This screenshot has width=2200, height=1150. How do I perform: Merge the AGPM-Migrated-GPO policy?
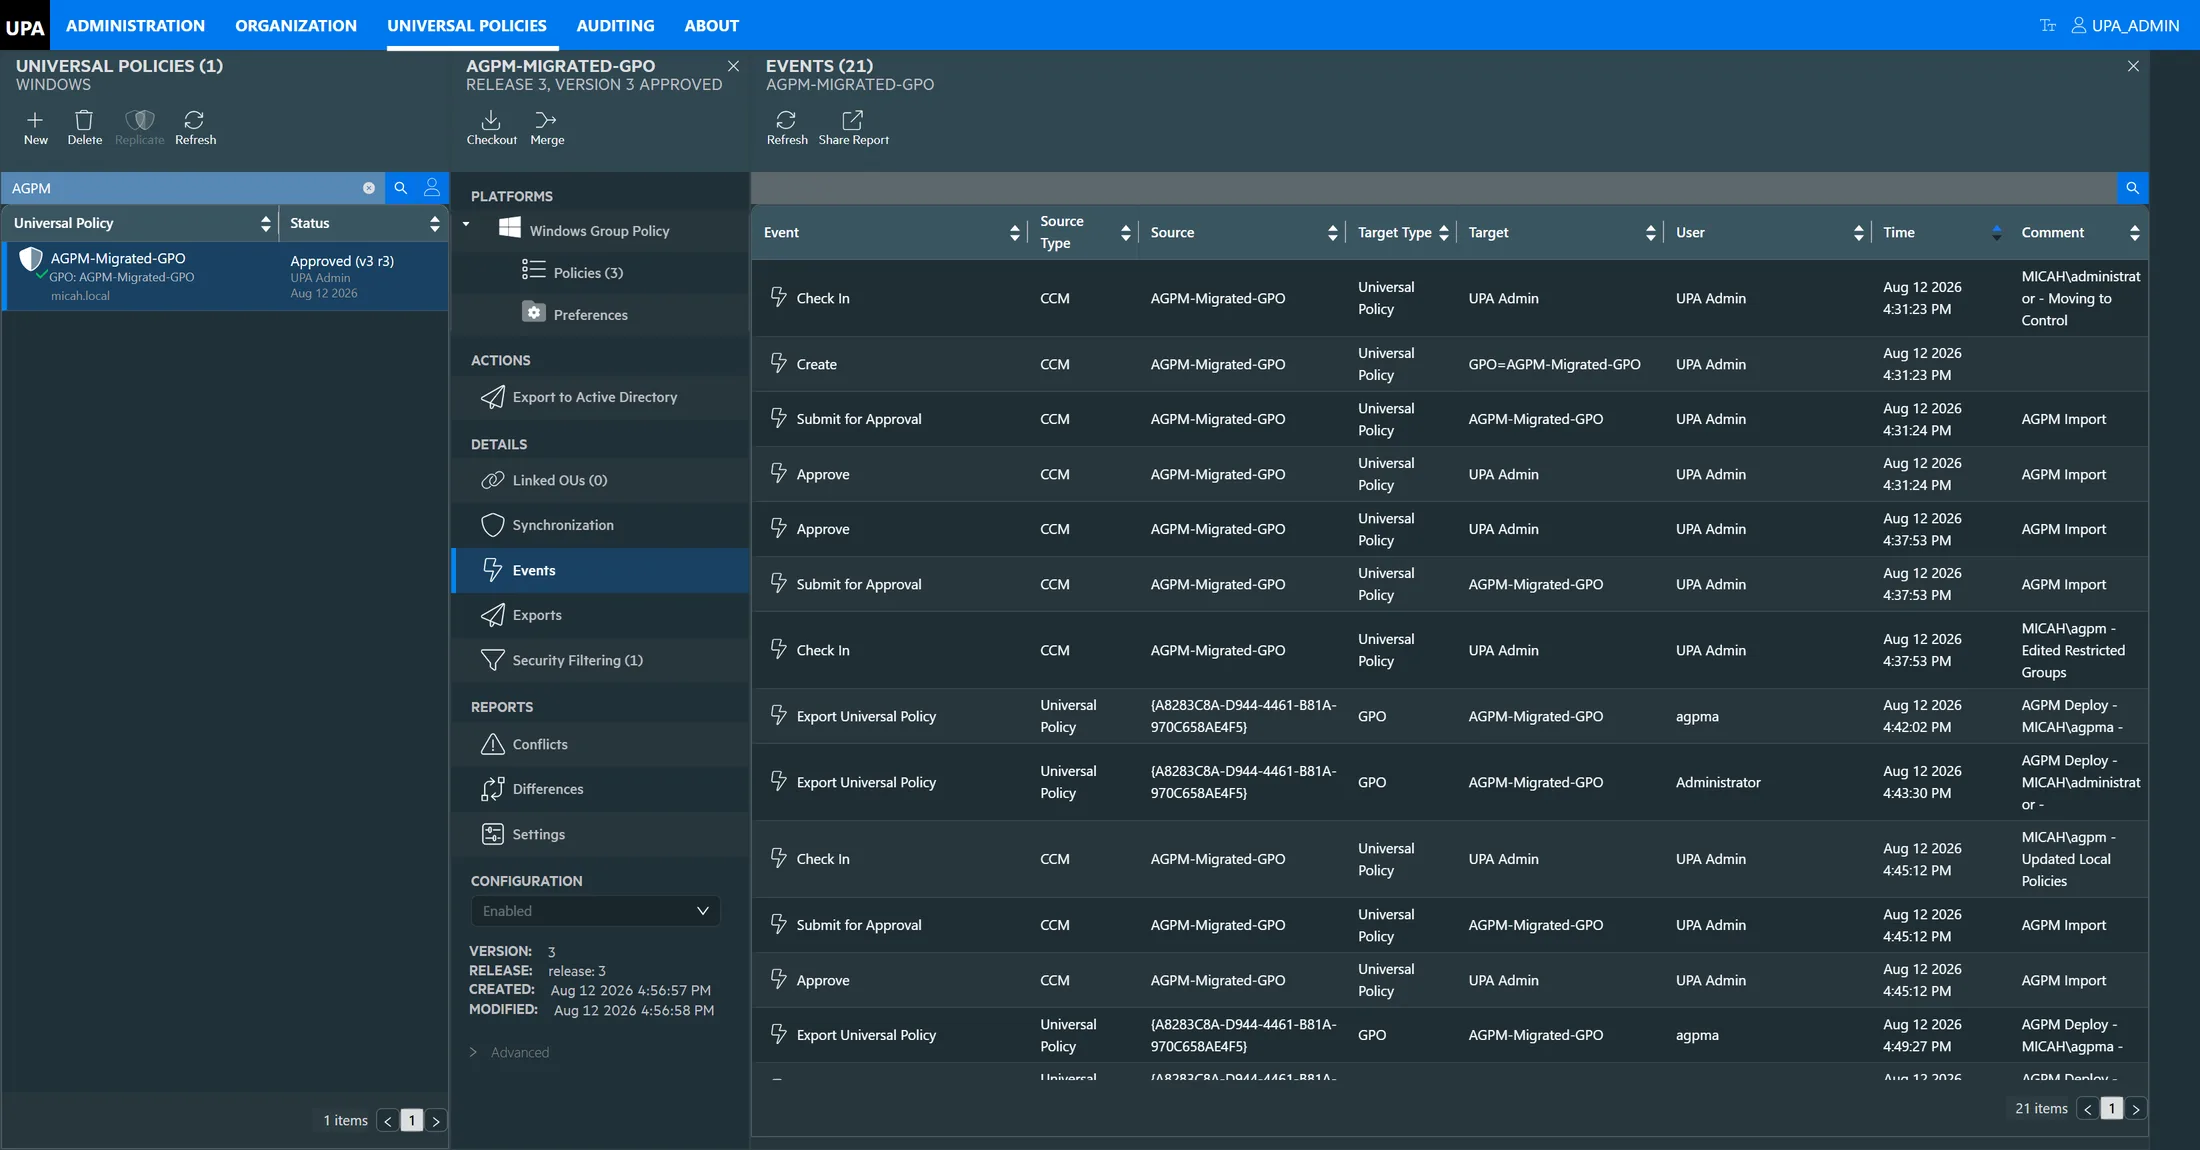(547, 128)
